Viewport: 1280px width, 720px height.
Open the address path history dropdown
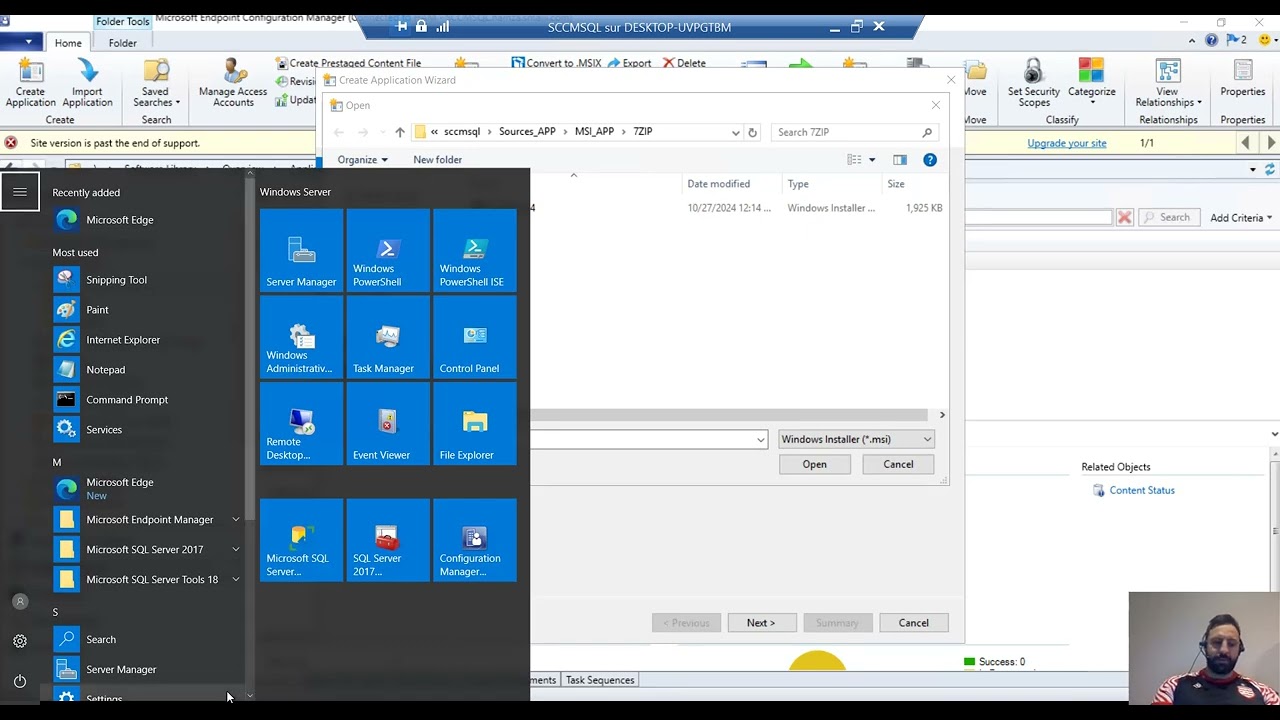click(x=736, y=132)
